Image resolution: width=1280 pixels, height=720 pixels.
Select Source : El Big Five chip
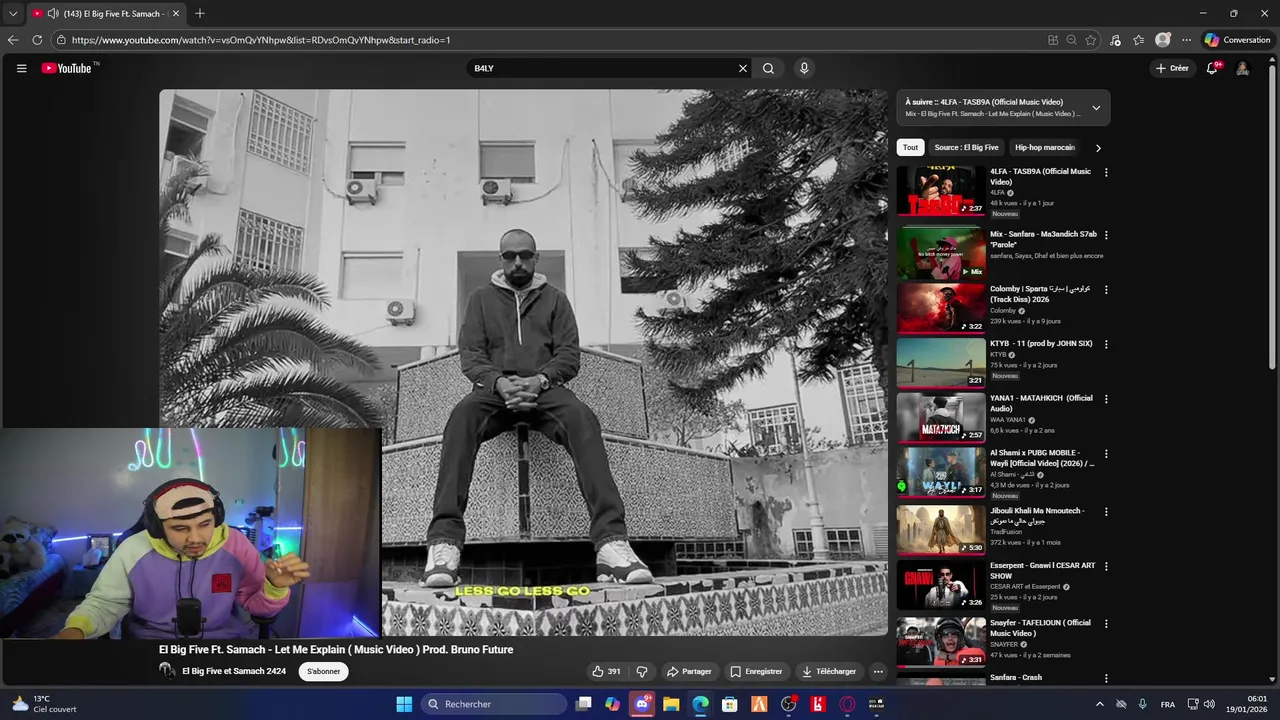[966, 147]
